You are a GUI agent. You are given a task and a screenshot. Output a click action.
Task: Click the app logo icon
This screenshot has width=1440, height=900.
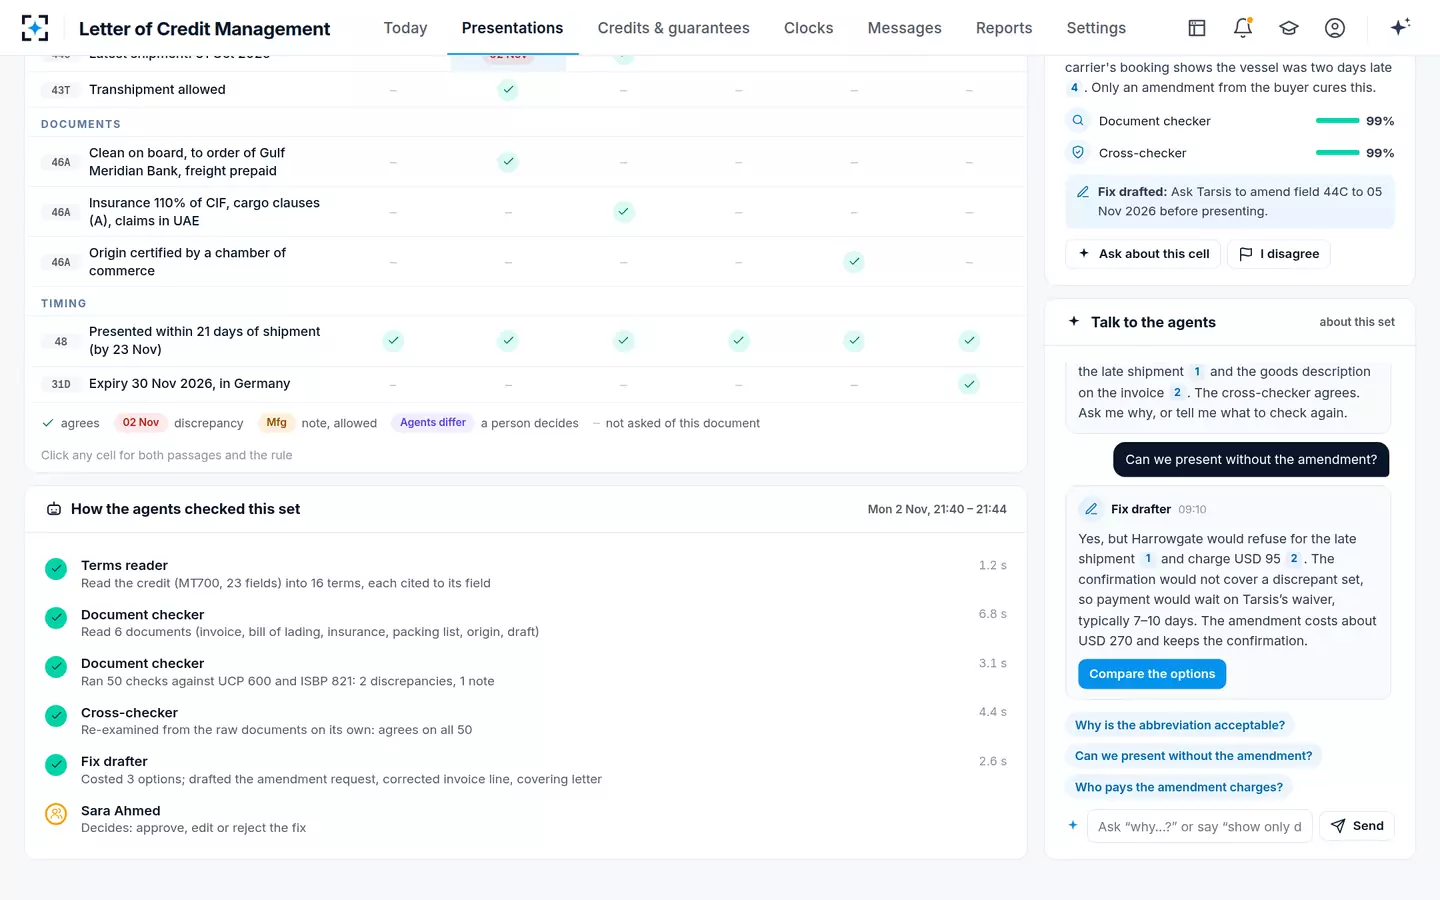click(35, 28)
